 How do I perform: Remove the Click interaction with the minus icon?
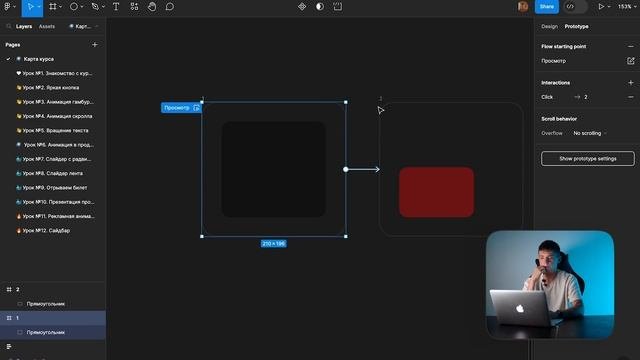[631, 97]
